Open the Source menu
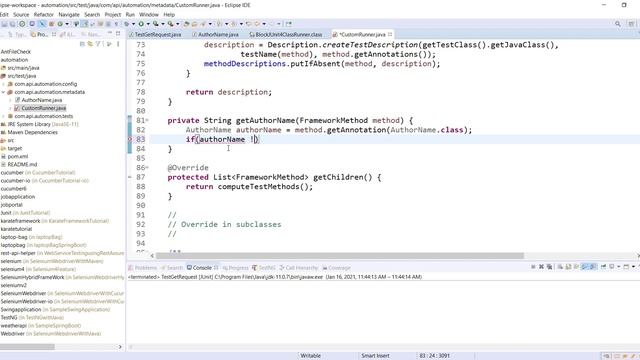 [21, 14]
